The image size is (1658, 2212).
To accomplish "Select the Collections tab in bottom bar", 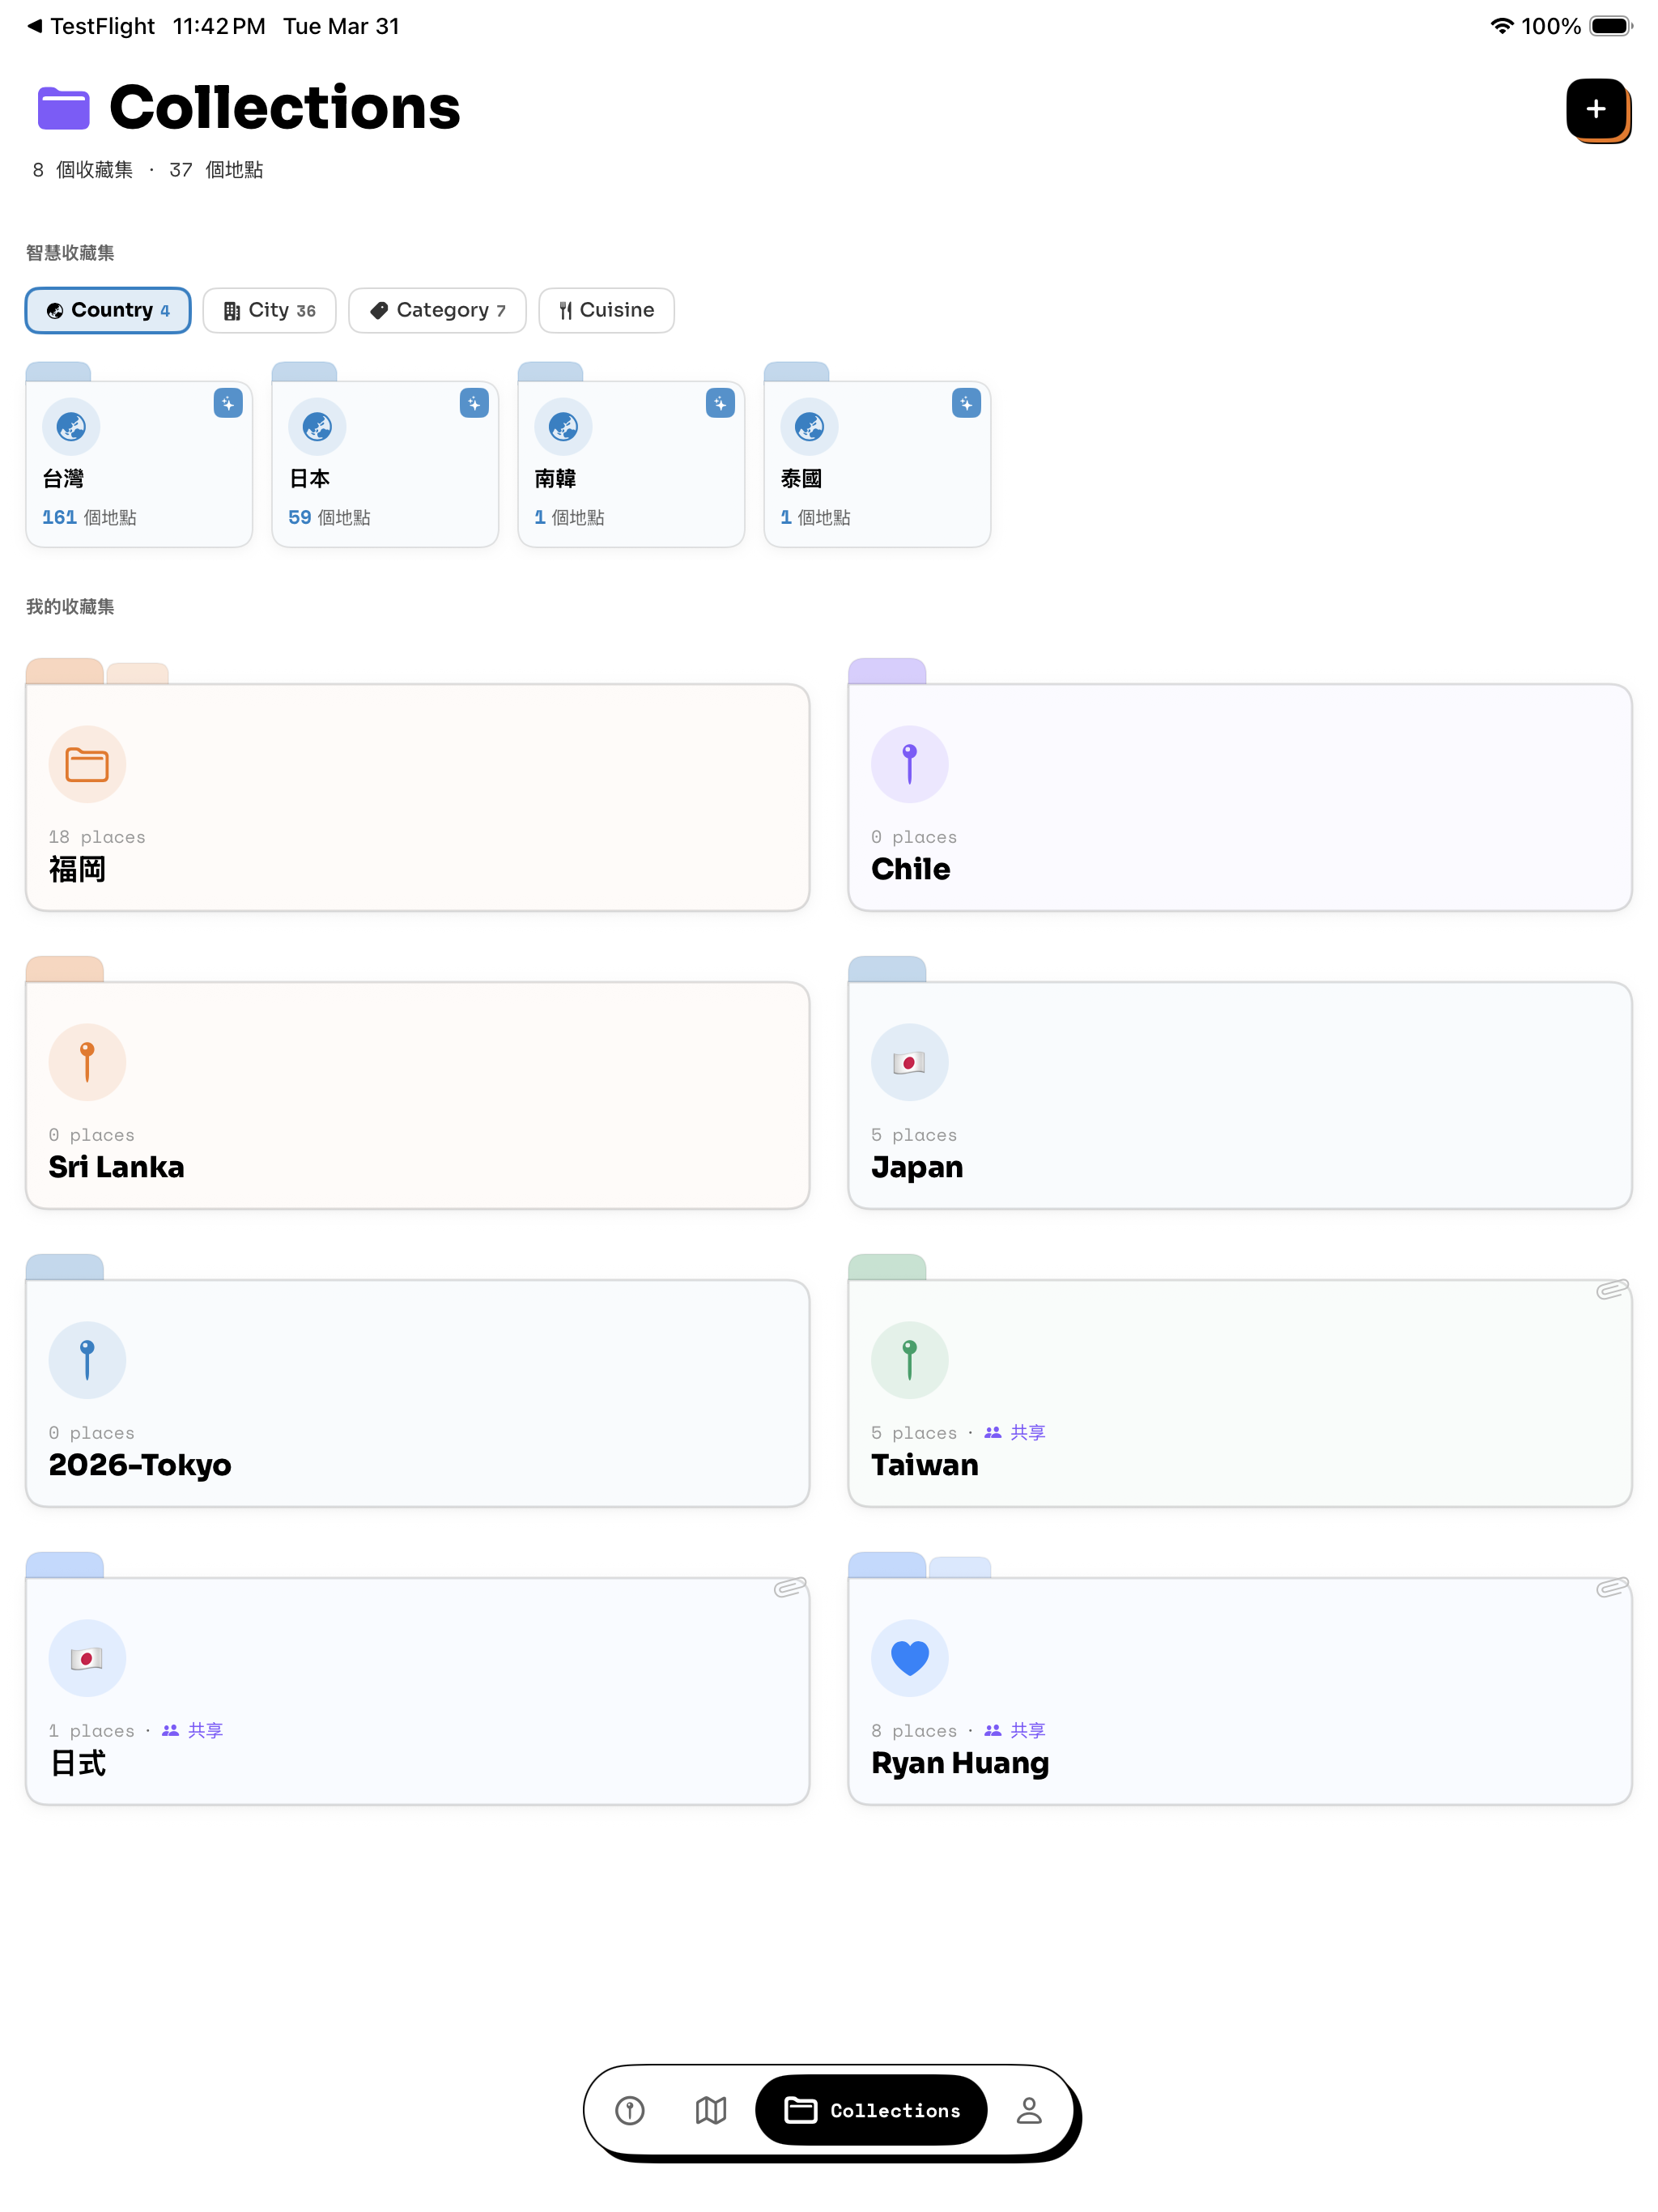I will [x=871, y=2110].
